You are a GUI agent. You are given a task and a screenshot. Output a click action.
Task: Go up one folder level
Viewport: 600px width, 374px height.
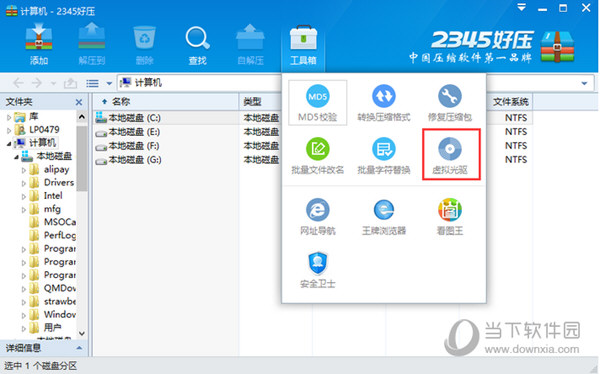click(70, 83)
